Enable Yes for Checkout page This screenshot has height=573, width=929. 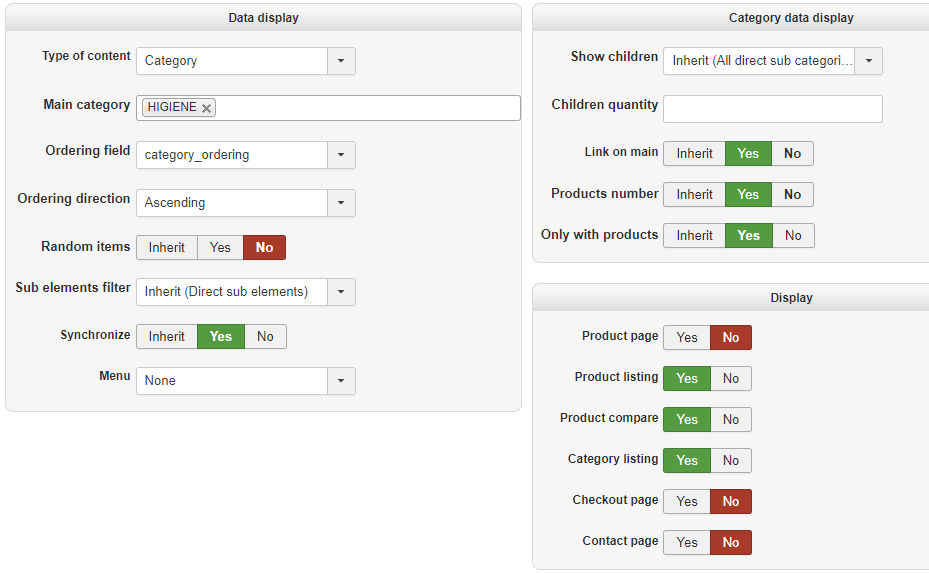tap(687, 501)
